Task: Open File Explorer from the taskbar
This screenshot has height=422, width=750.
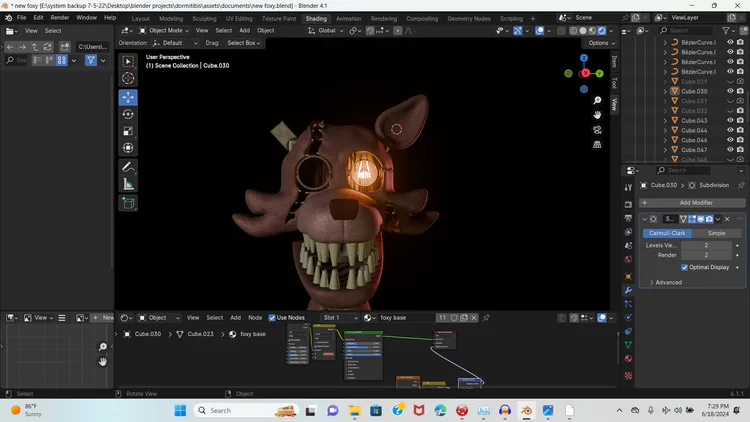Action: tap(354, 411)
